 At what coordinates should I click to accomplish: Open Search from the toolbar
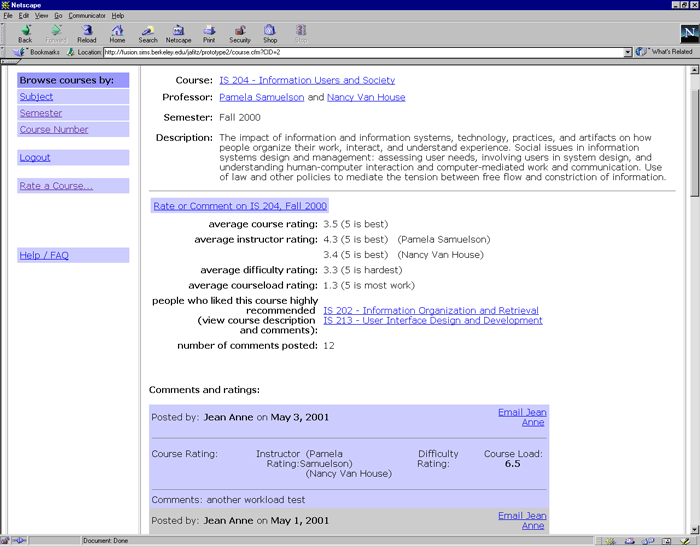pos(148,34)
